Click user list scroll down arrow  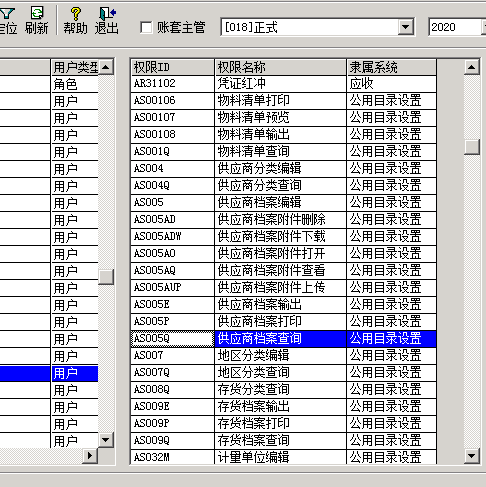(x=106, y=440)
